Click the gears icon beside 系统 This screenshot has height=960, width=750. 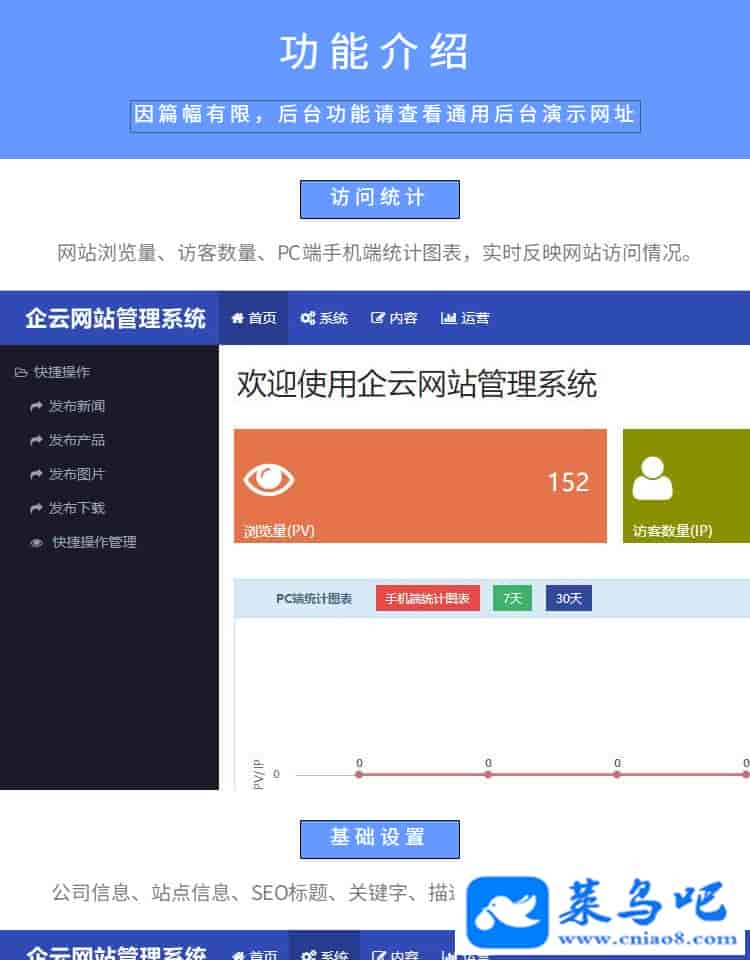308,318
